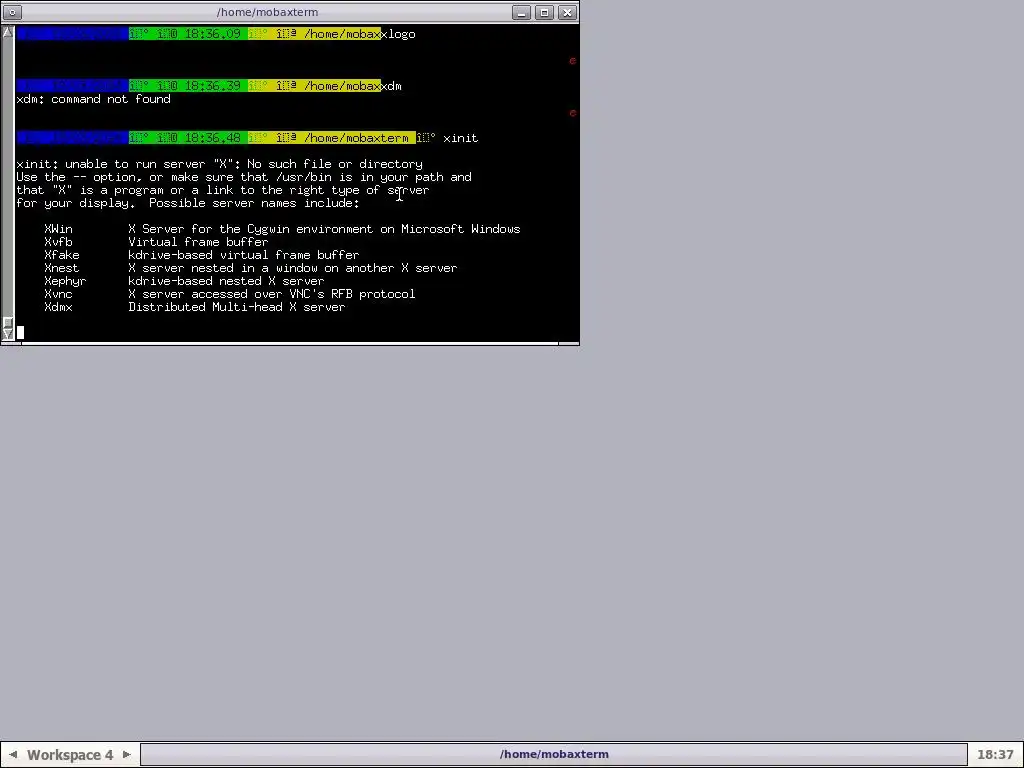
Task: Select the /home/mobaxterm taskbar window entry
Action: point(554,754)
